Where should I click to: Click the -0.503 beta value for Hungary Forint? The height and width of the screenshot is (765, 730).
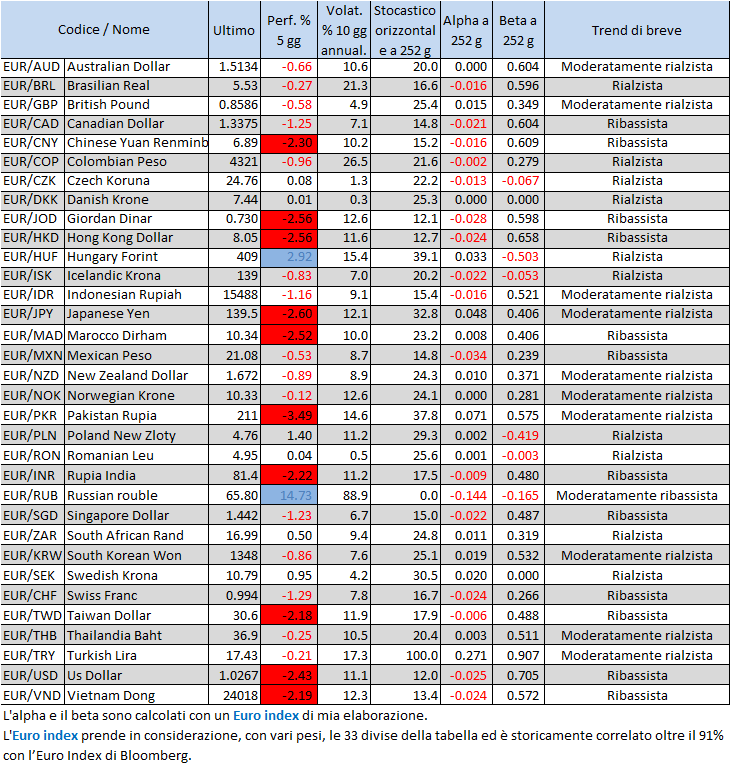pos(518,257)
